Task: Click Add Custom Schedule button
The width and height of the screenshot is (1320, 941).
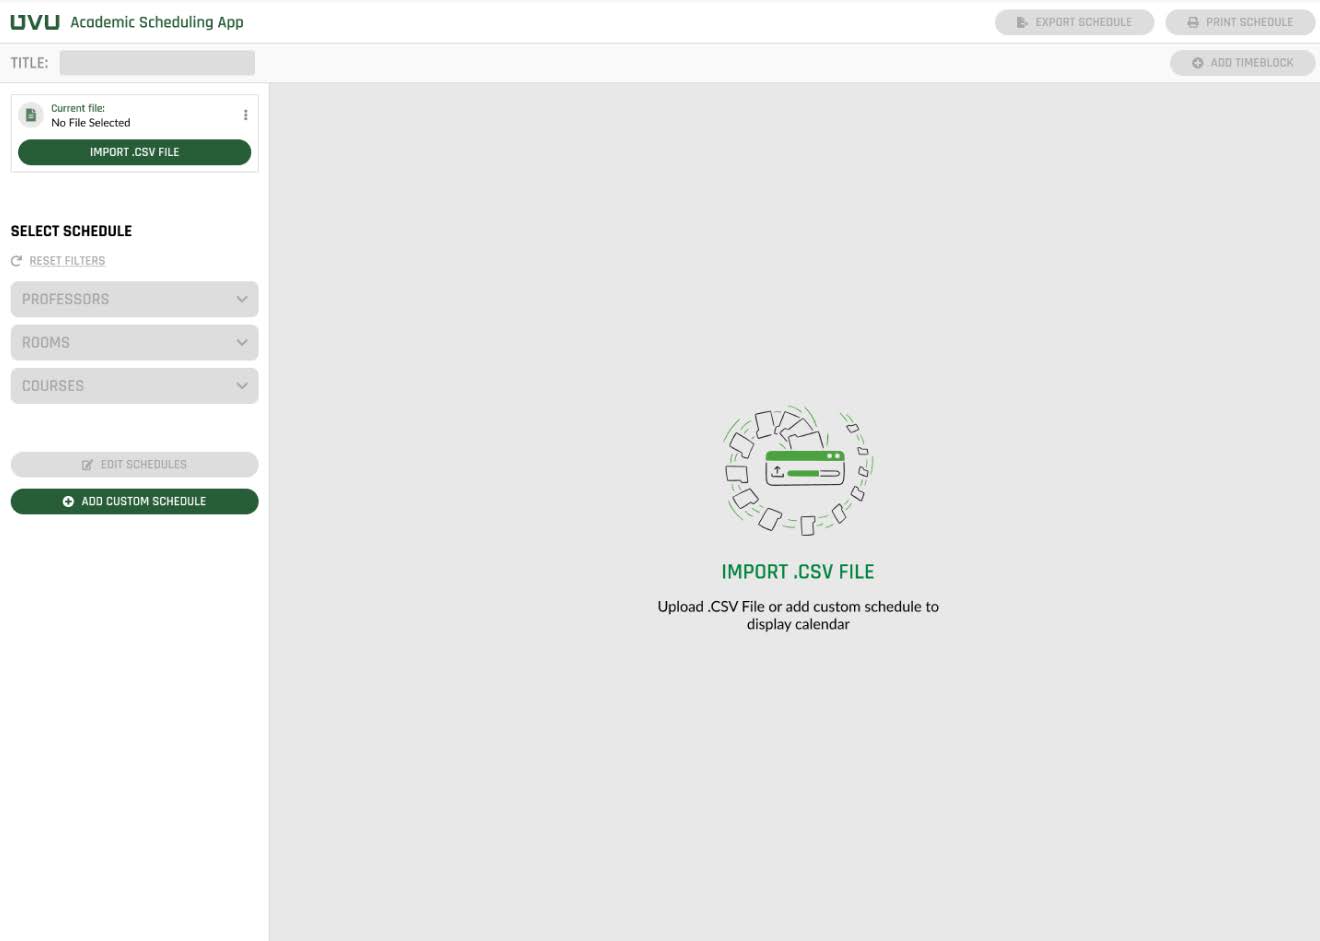Action: (x=134, y=502)
